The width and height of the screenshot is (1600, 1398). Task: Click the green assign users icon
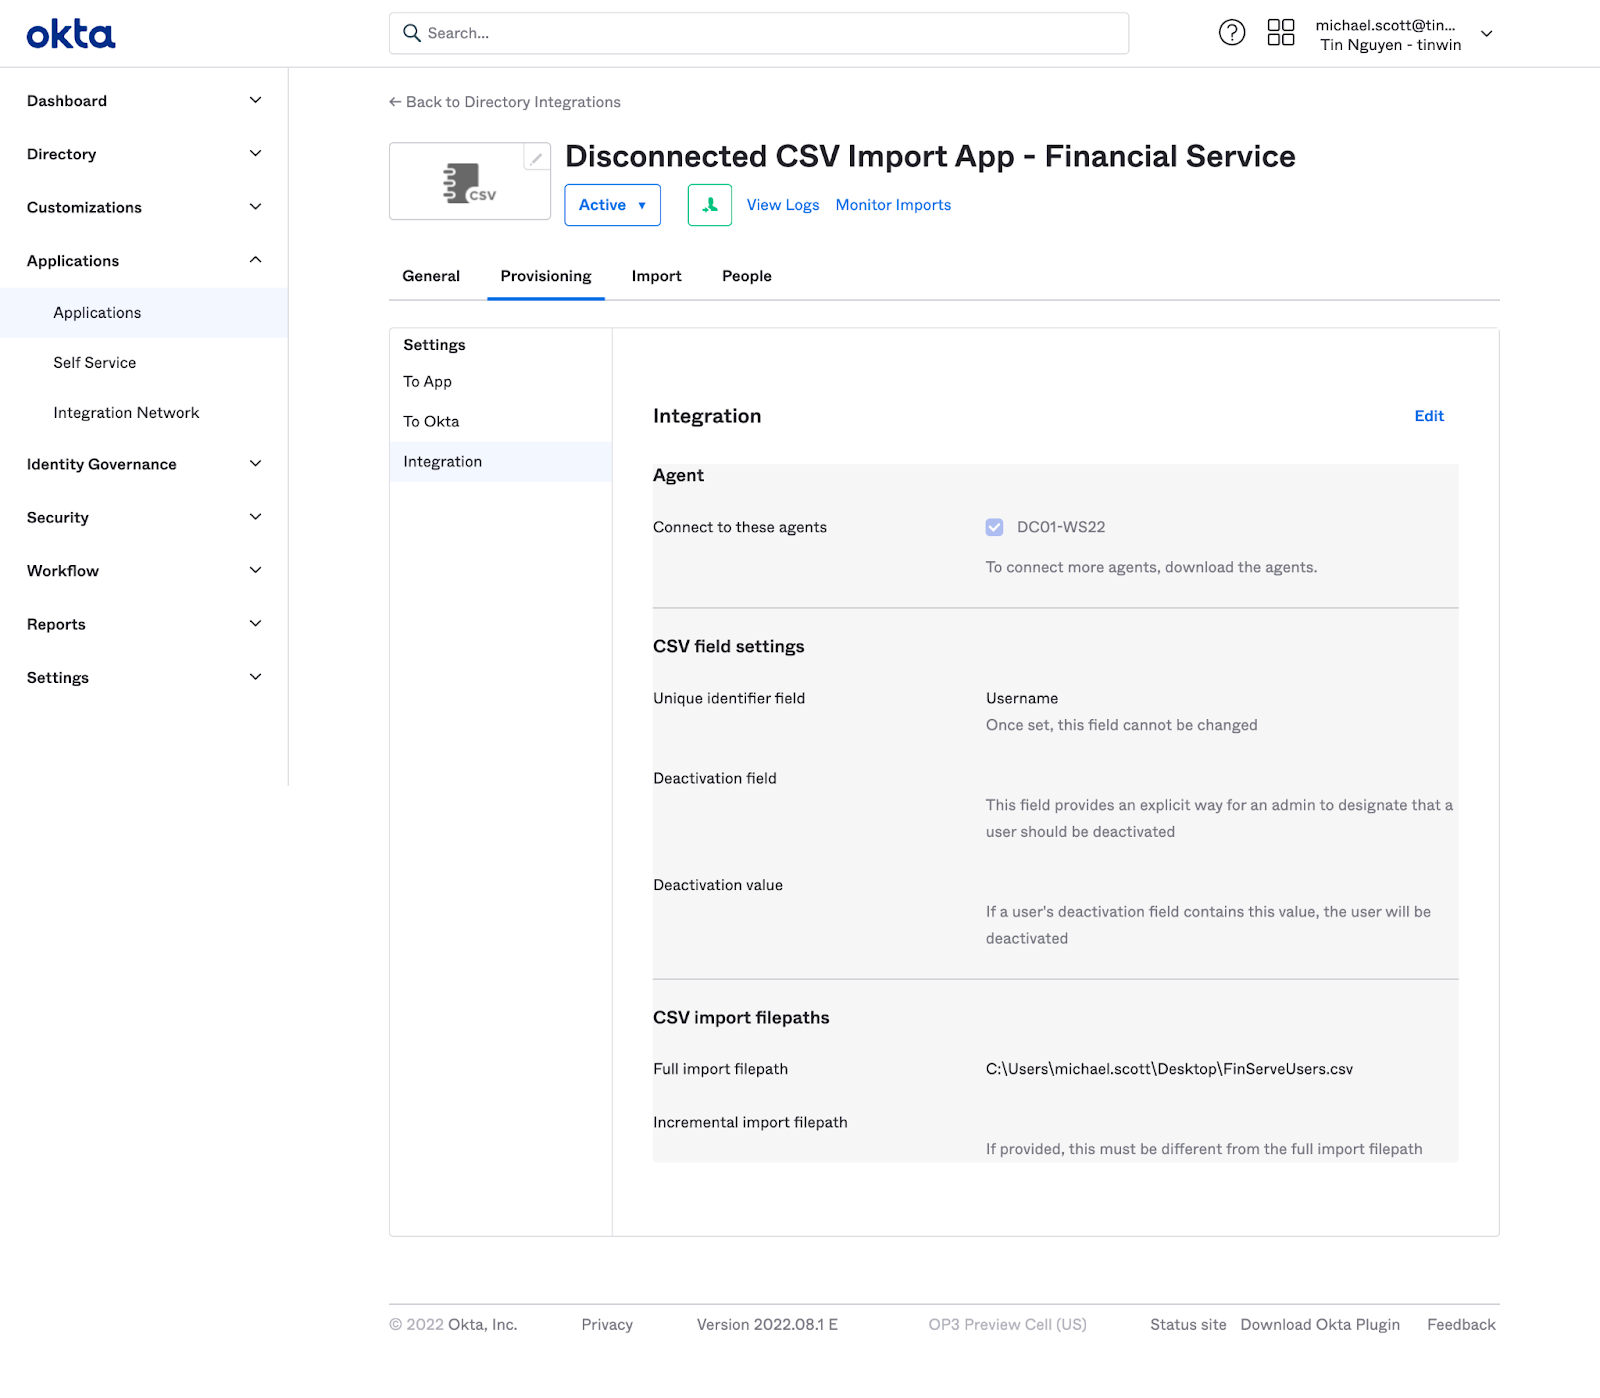tap(709, 205)
